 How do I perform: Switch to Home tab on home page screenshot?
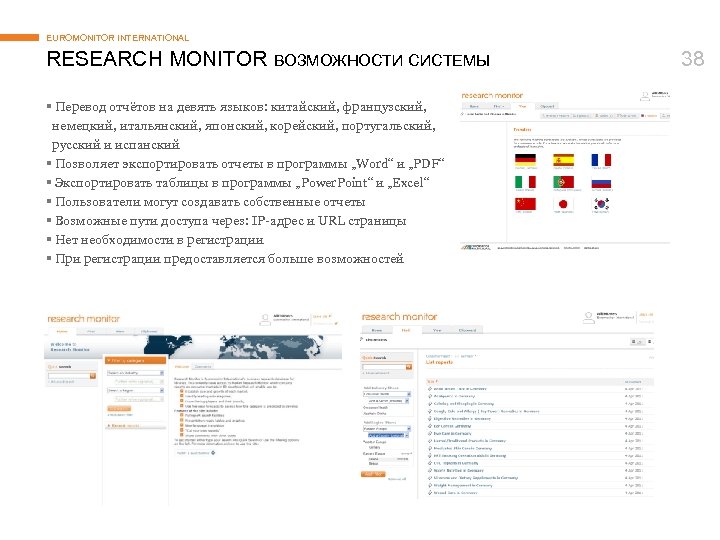pos(62,331)
